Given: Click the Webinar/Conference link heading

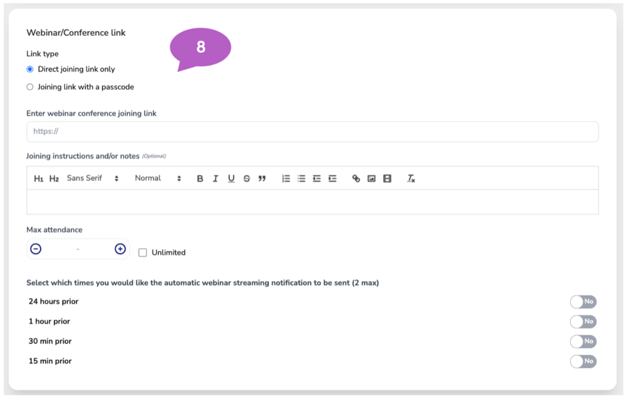Looking at the screenshot, I should pos(76,33).
